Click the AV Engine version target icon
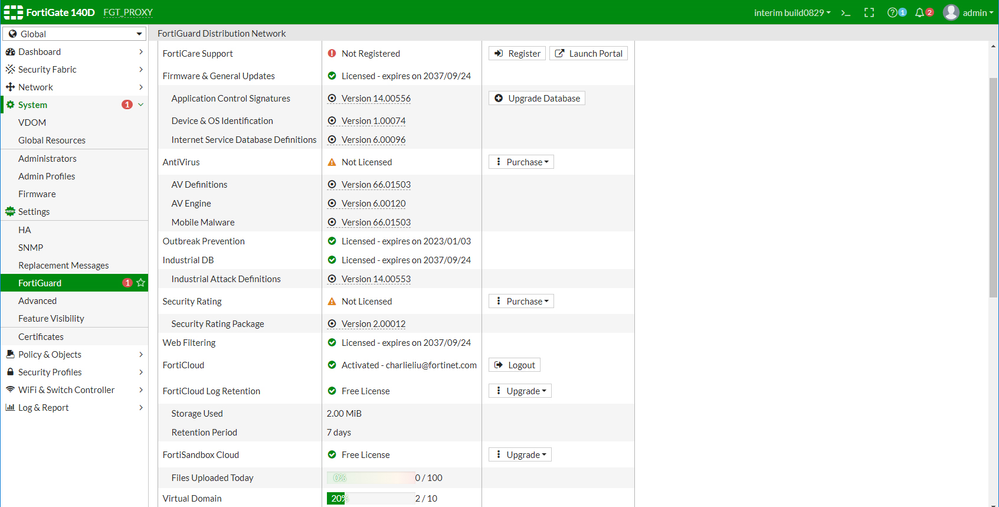The width and height of the screenshot is (999, 507). click(332, 204)
